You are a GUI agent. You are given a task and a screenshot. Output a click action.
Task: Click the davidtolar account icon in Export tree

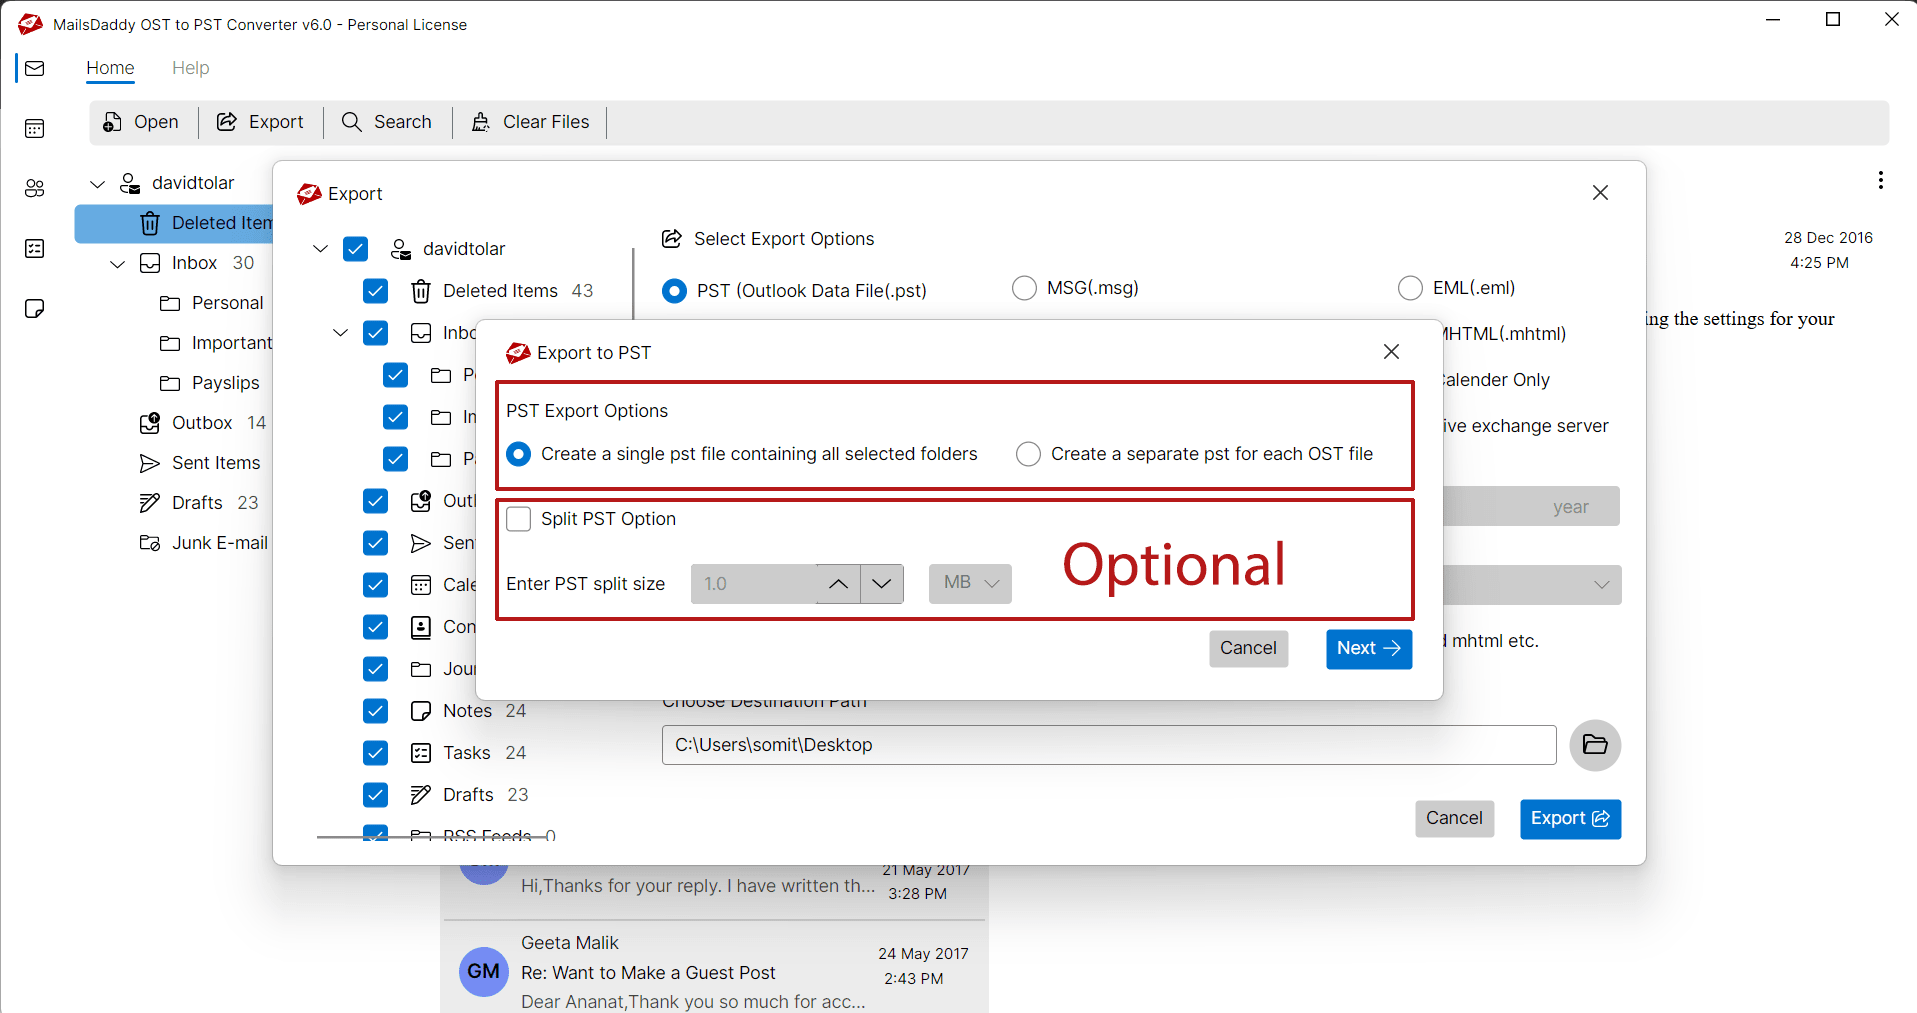(x=401, y=249)
